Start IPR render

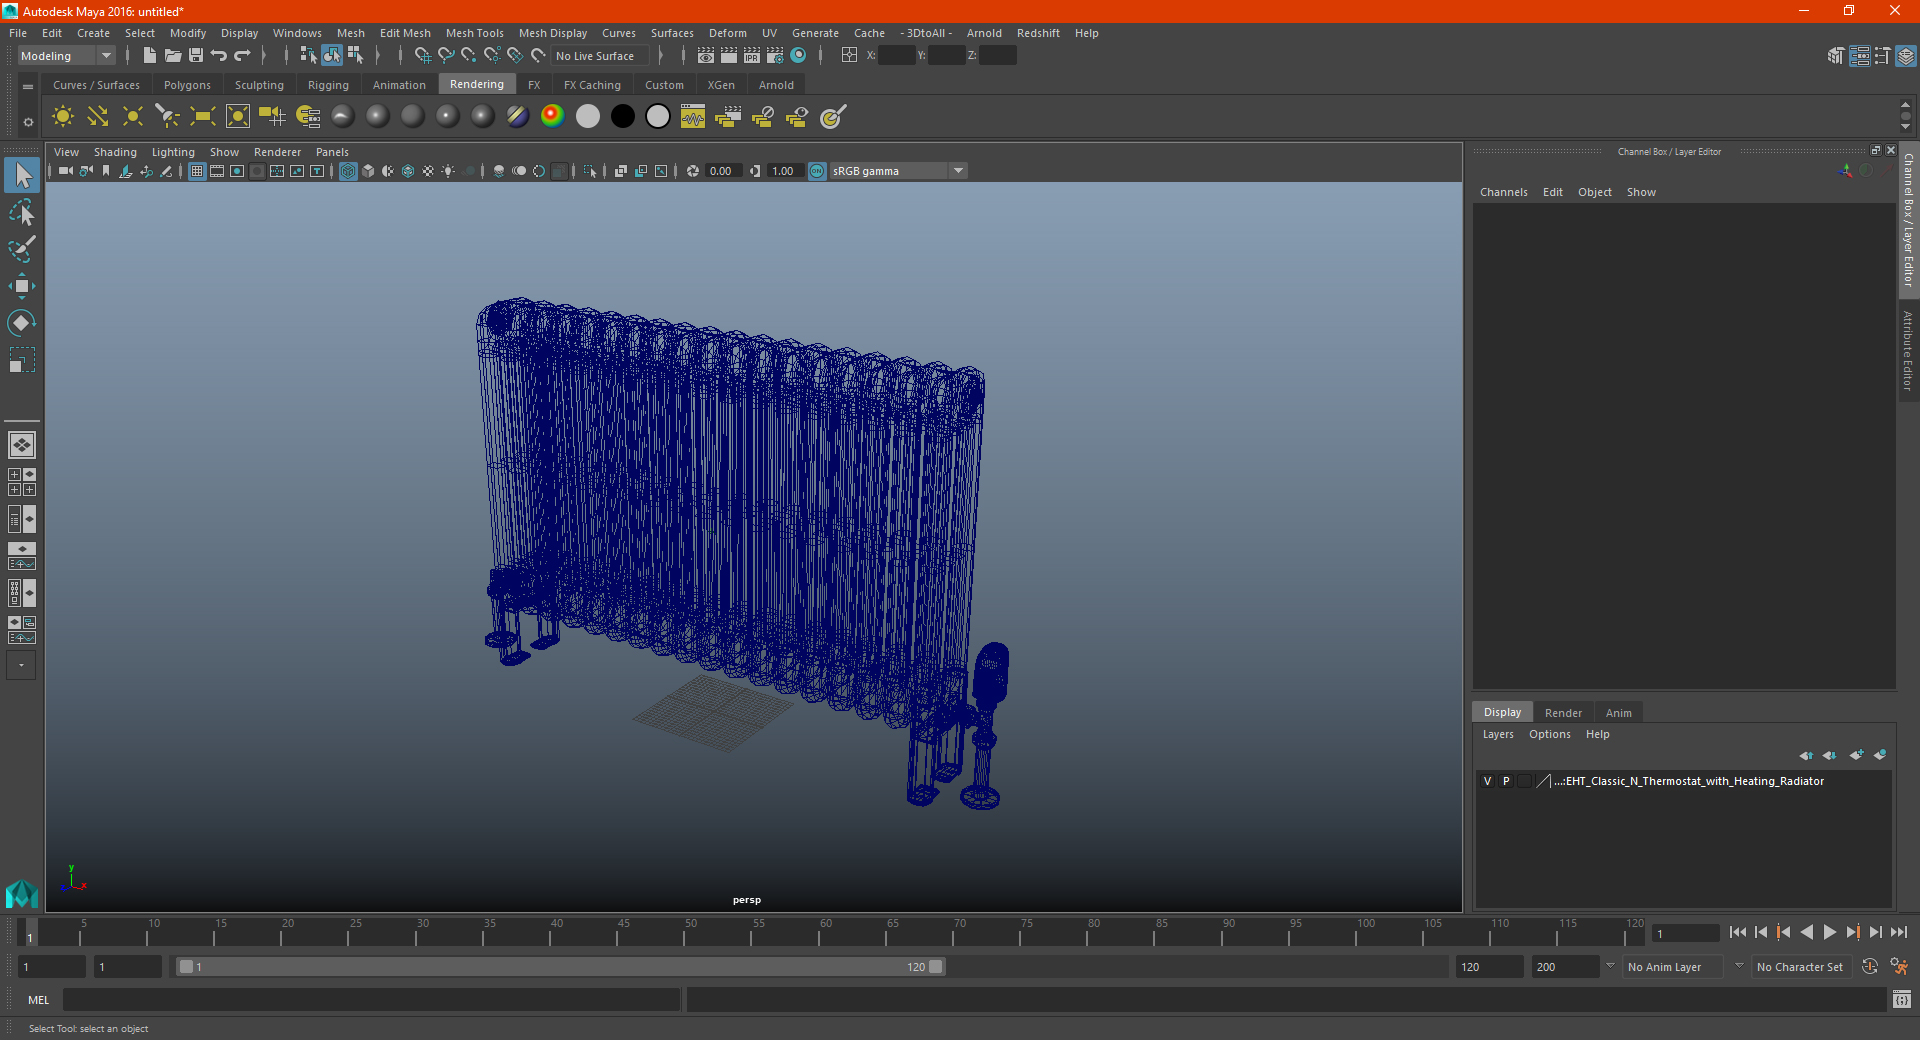pos(752,56)
